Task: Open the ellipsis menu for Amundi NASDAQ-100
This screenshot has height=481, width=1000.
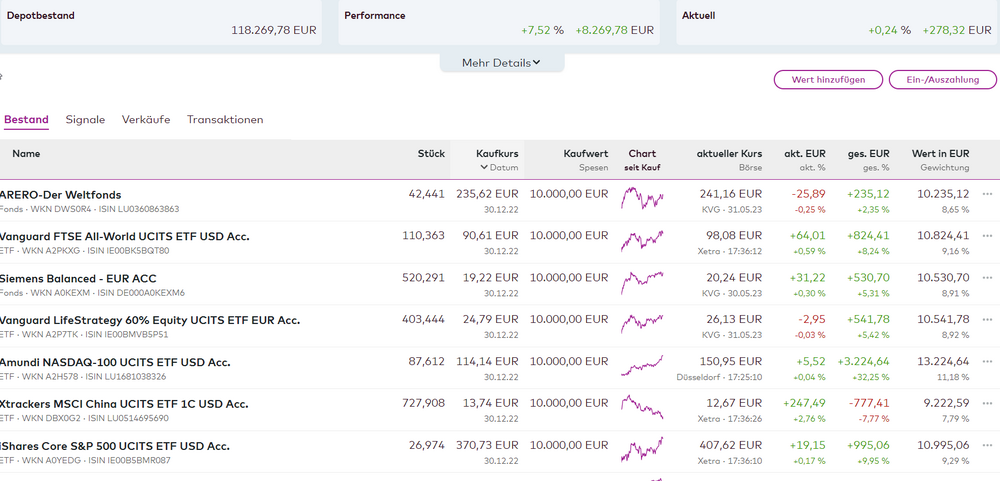Action: 987,362
